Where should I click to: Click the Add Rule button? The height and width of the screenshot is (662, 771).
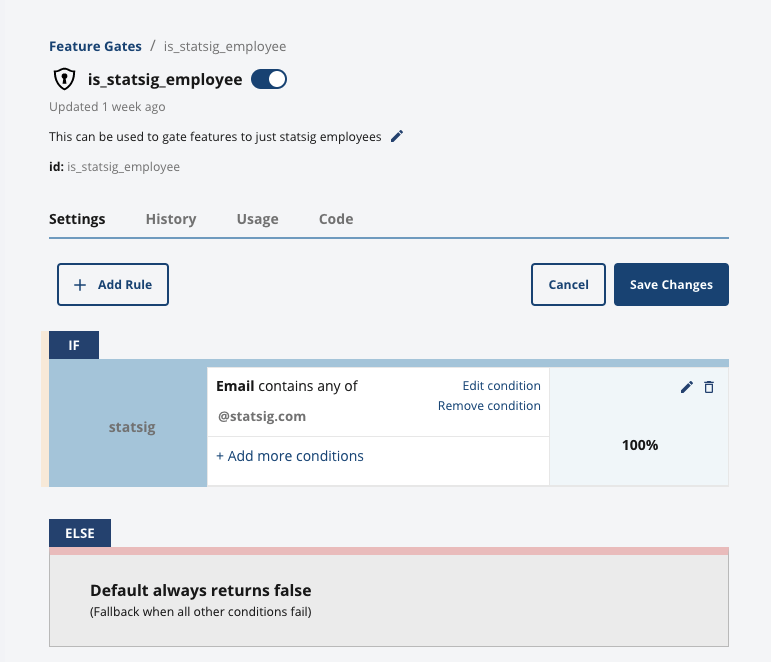pyautogui.click(x=113, y=284)
